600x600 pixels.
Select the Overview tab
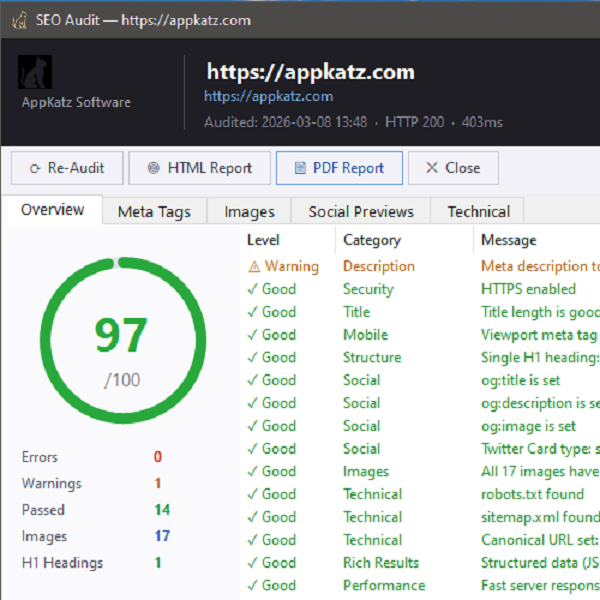[52, 210]
